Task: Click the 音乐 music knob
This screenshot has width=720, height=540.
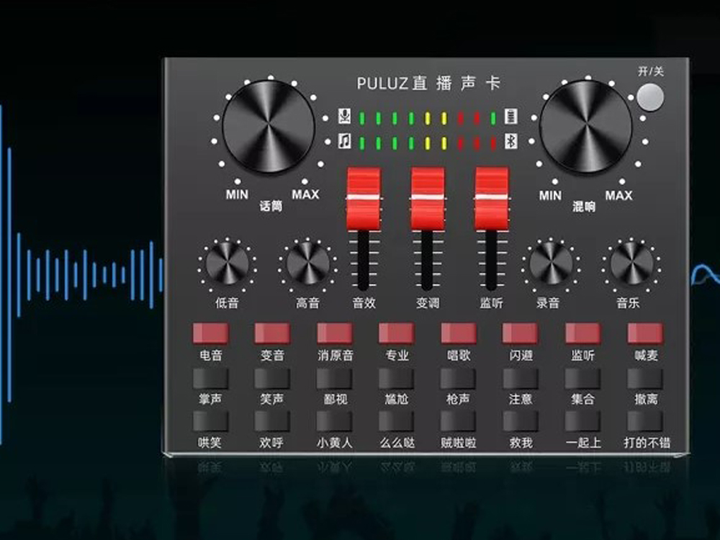Action: (x=632, y=264)
